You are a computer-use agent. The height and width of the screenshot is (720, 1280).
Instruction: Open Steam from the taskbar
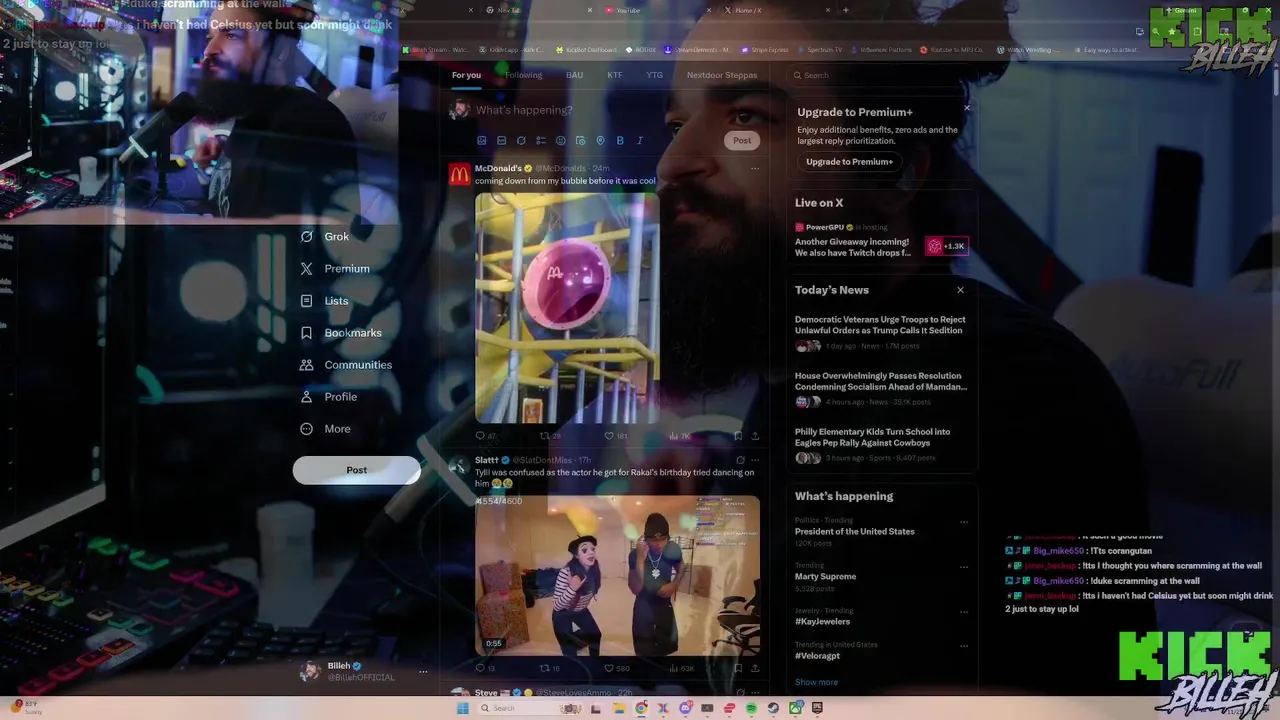(773, 708)
